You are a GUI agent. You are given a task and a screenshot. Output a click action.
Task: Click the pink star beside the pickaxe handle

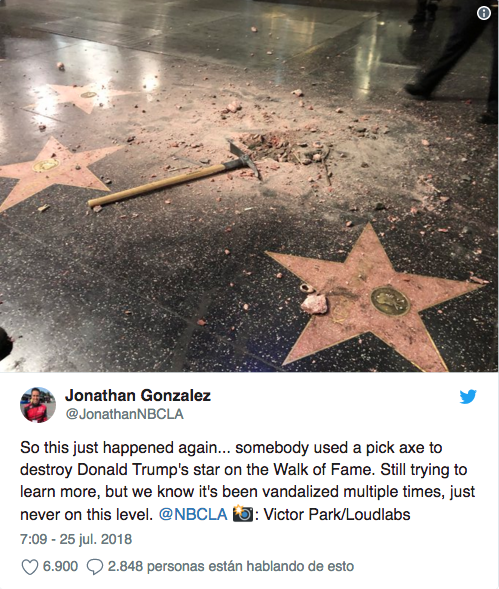pos(56,171)
